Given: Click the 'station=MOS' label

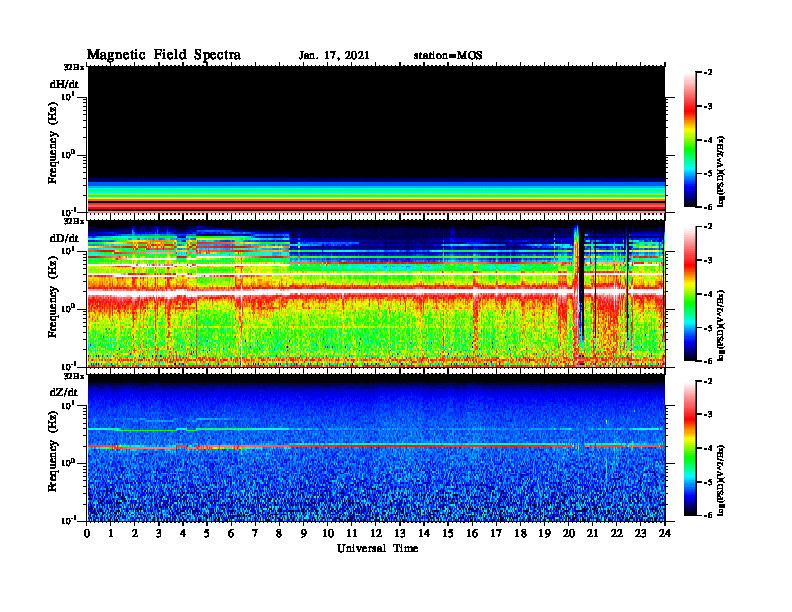Looking at the screenshot, I should pyautogui.click(x=448, y=56).
